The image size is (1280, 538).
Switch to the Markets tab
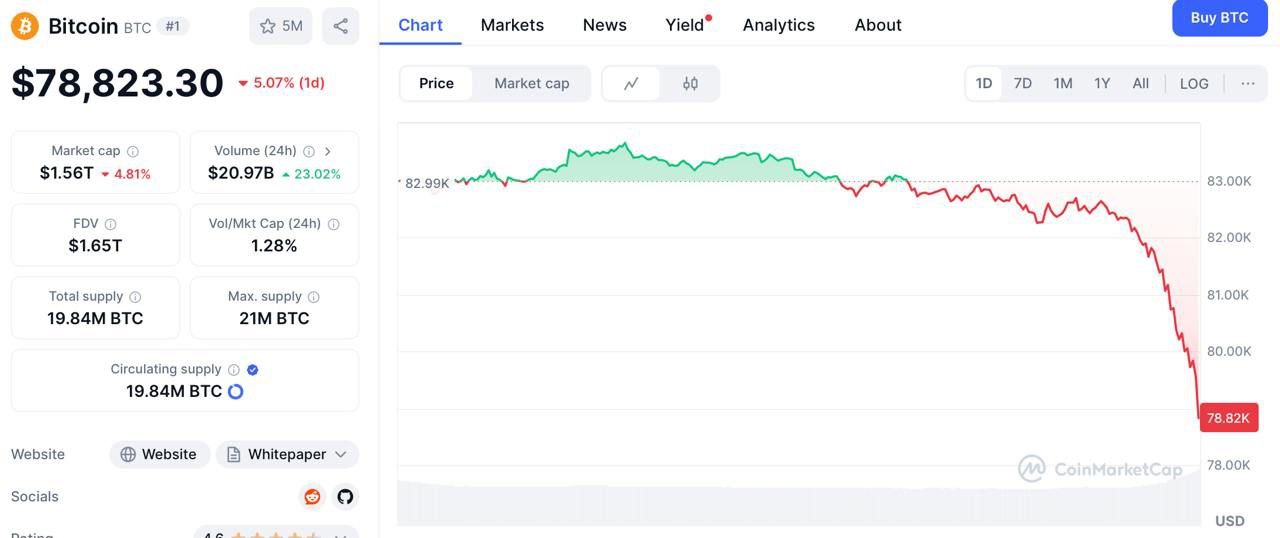point(512,25)
